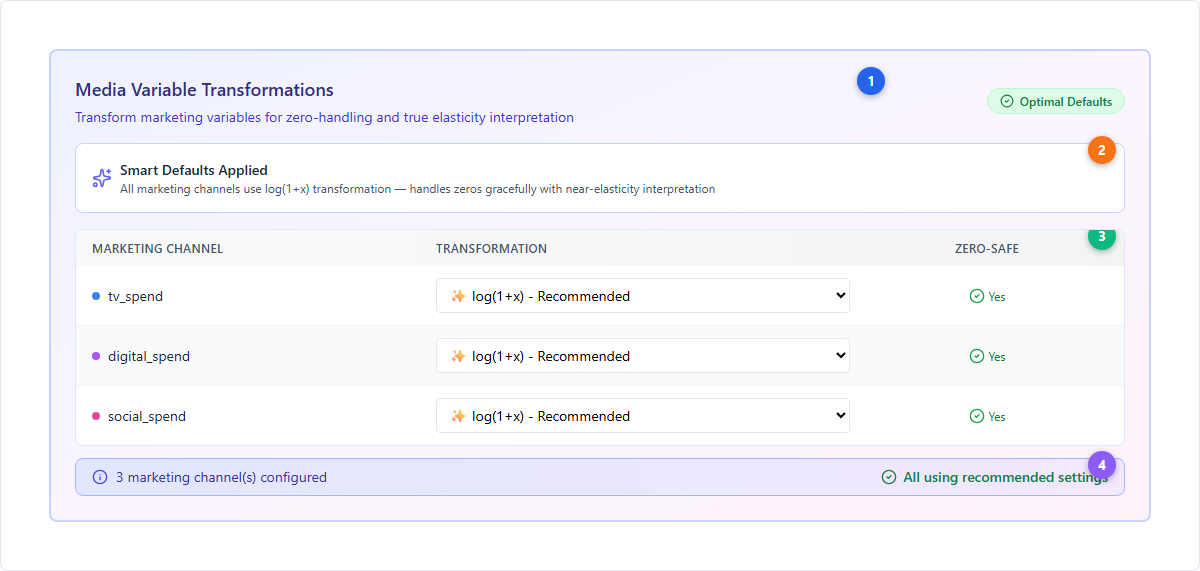
Task: Click the digital_spend channel name
Action: coord(149,356)
